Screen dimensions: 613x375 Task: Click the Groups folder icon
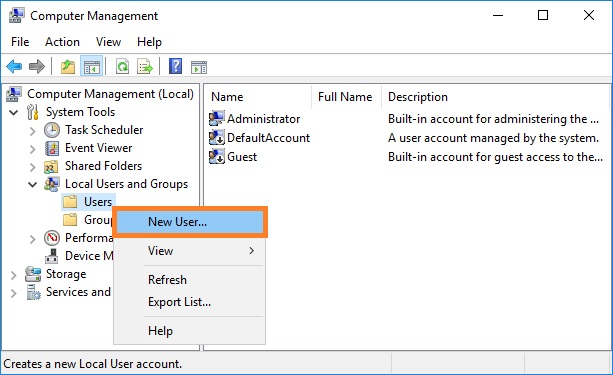pos(70,220)
